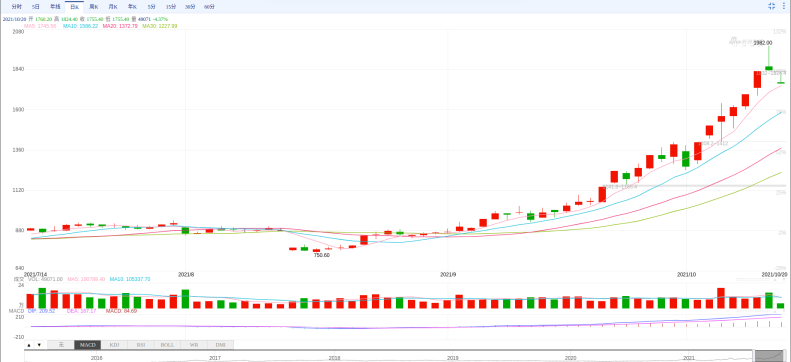Viewport: 791px width, 362px height.
Task: Click the volume MA5: 100789.40 label
Action: point(86,279)
